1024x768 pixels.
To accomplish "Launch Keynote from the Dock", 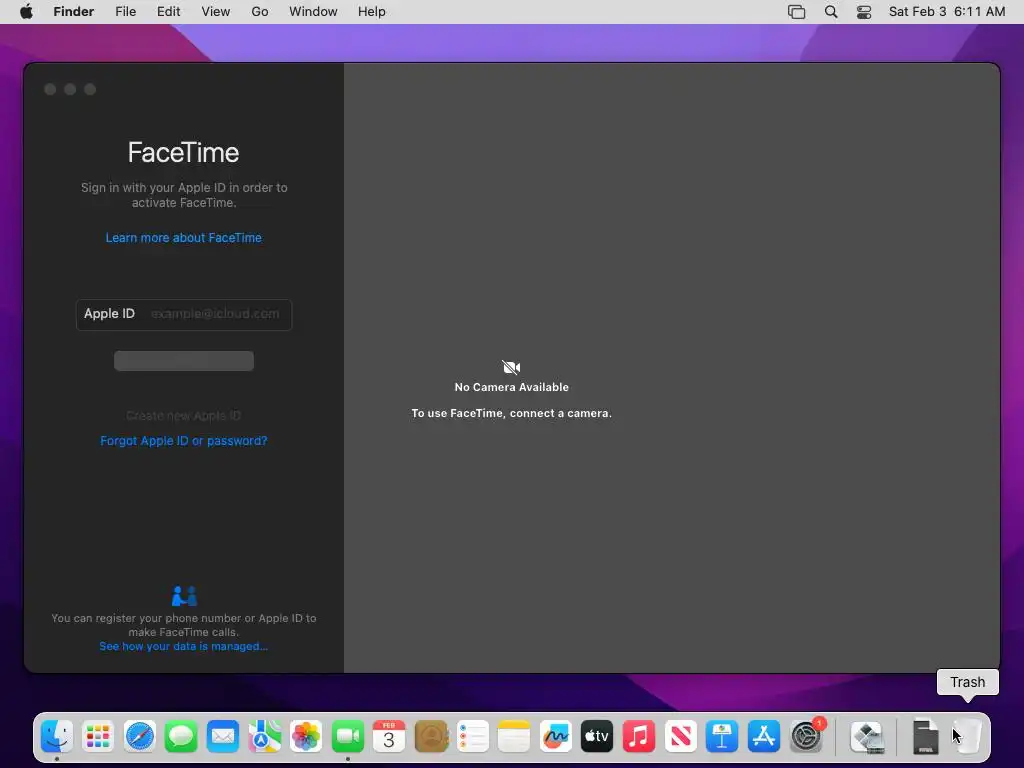I will coord(722,737).
